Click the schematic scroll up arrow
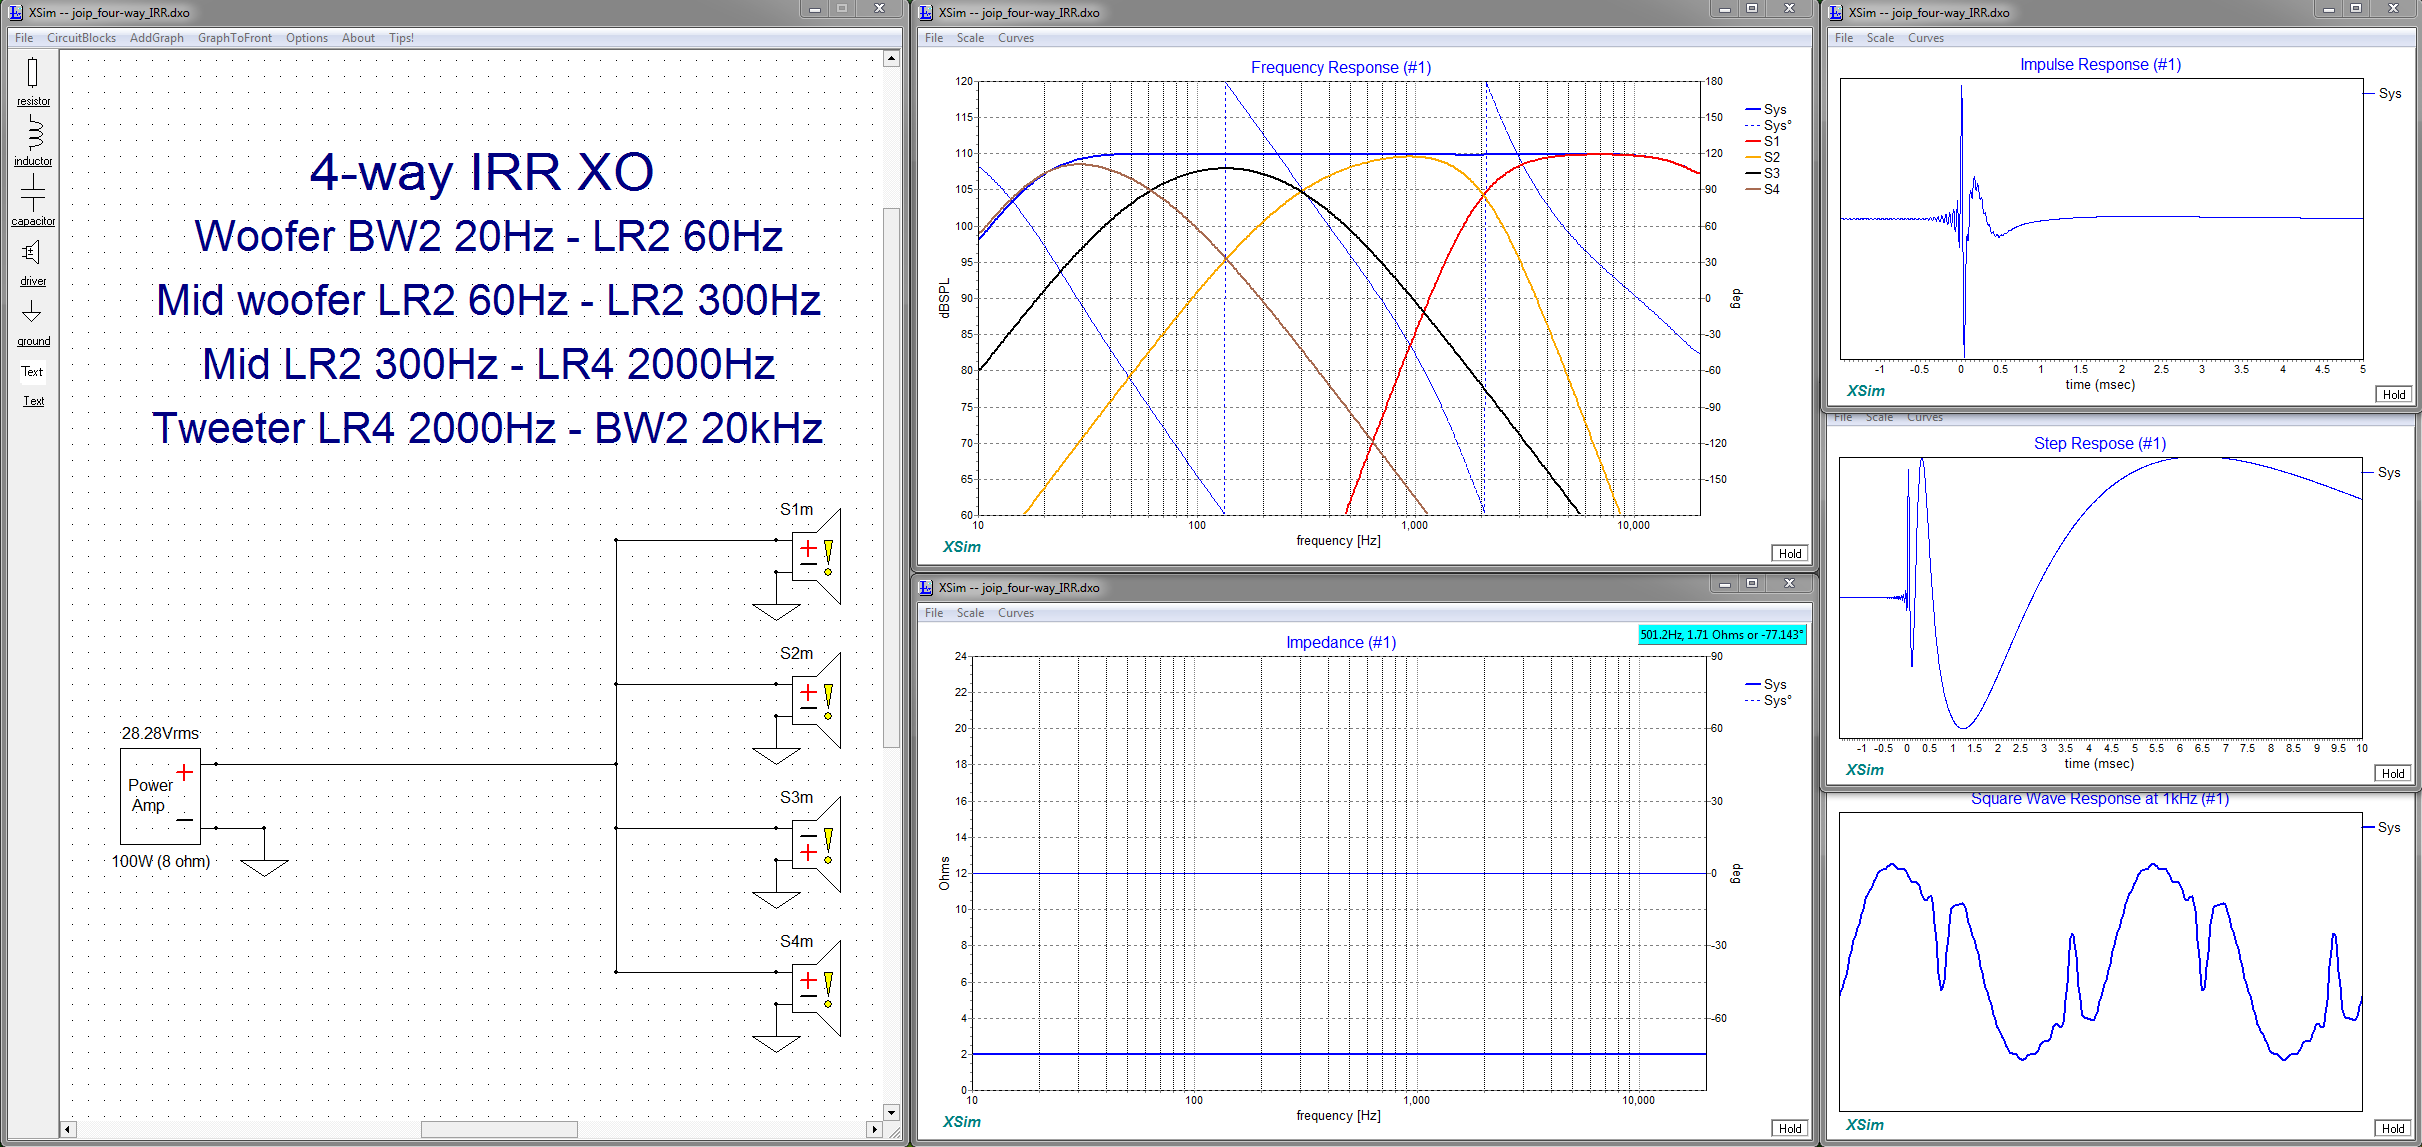Image resolution: width=2422 pixels, height=1147 pixels. (x=891, y=58)
